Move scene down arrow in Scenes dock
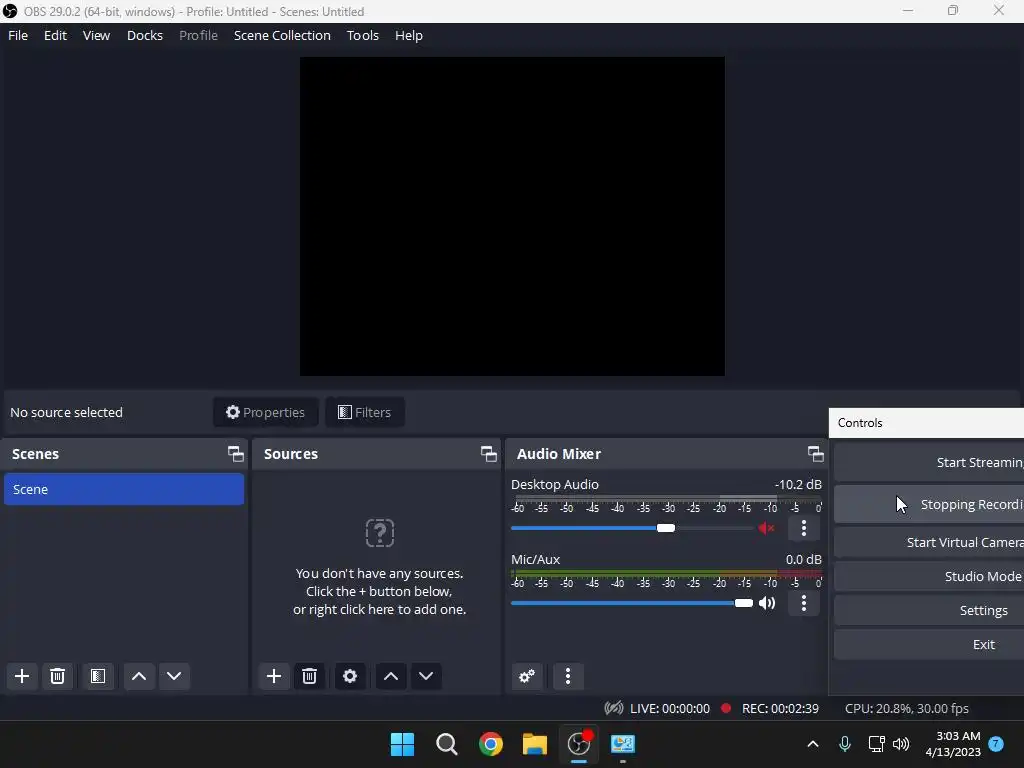Viewport: 1024px width, 768px height. tap(174, 676)
